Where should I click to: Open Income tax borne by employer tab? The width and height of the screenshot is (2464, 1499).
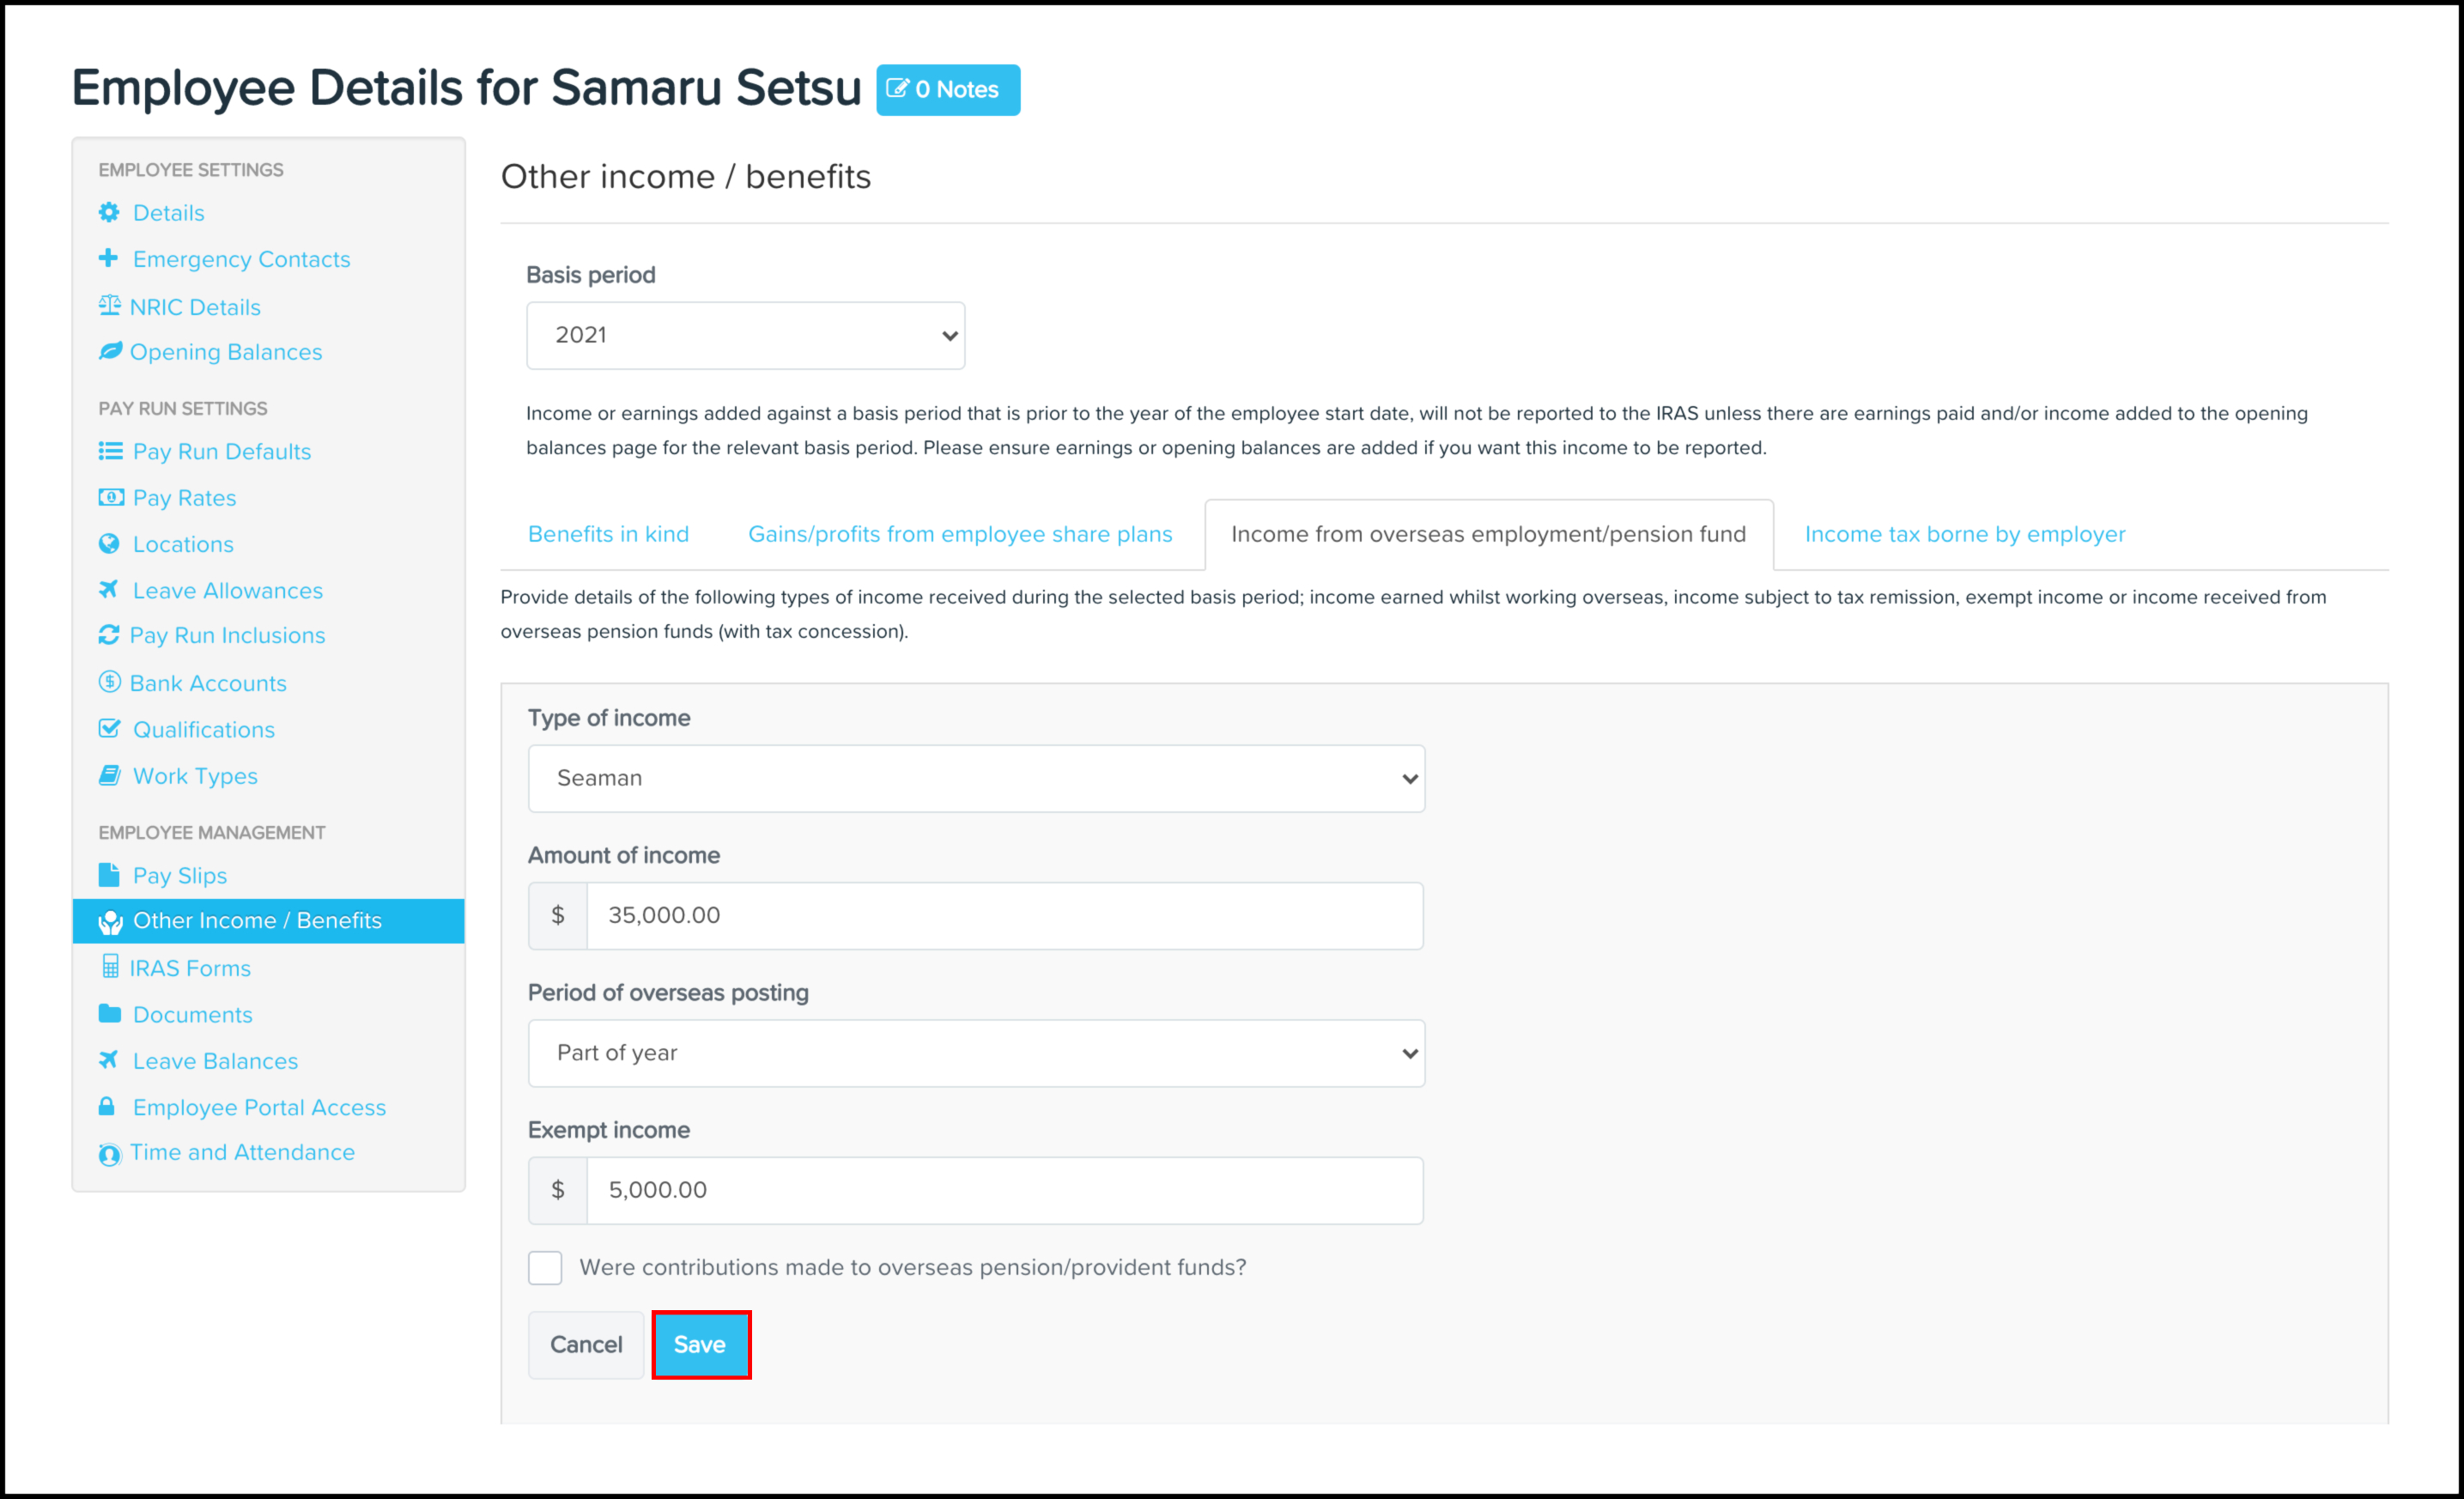point(1965,534)
